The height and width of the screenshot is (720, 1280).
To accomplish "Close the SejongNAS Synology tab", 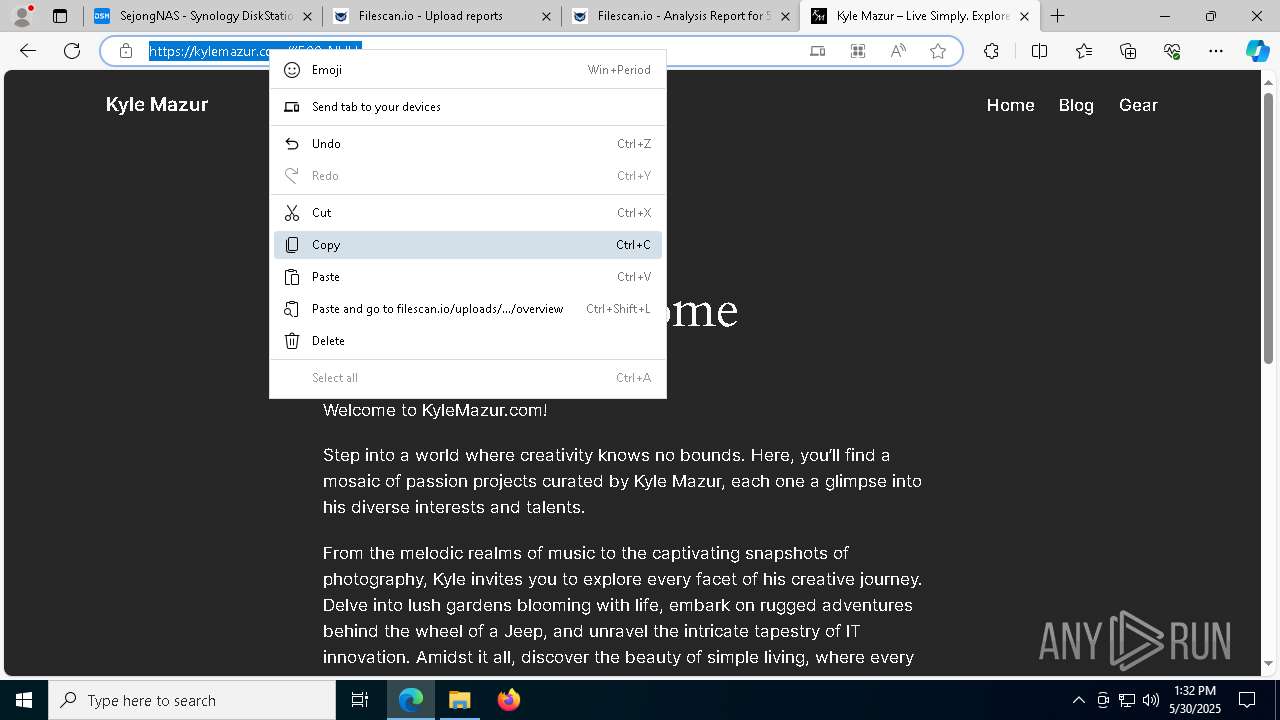I will pos(307,17).
